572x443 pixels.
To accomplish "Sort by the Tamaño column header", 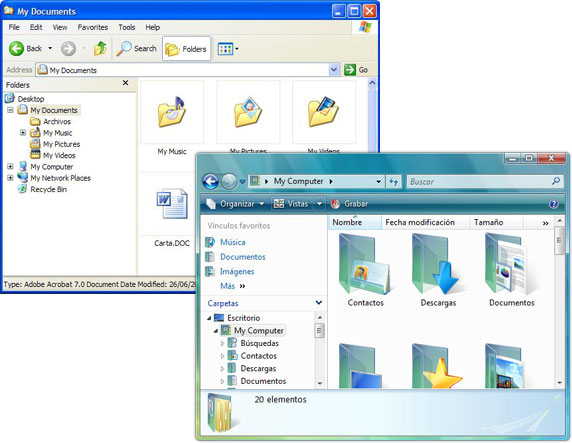I will [496, 222].
